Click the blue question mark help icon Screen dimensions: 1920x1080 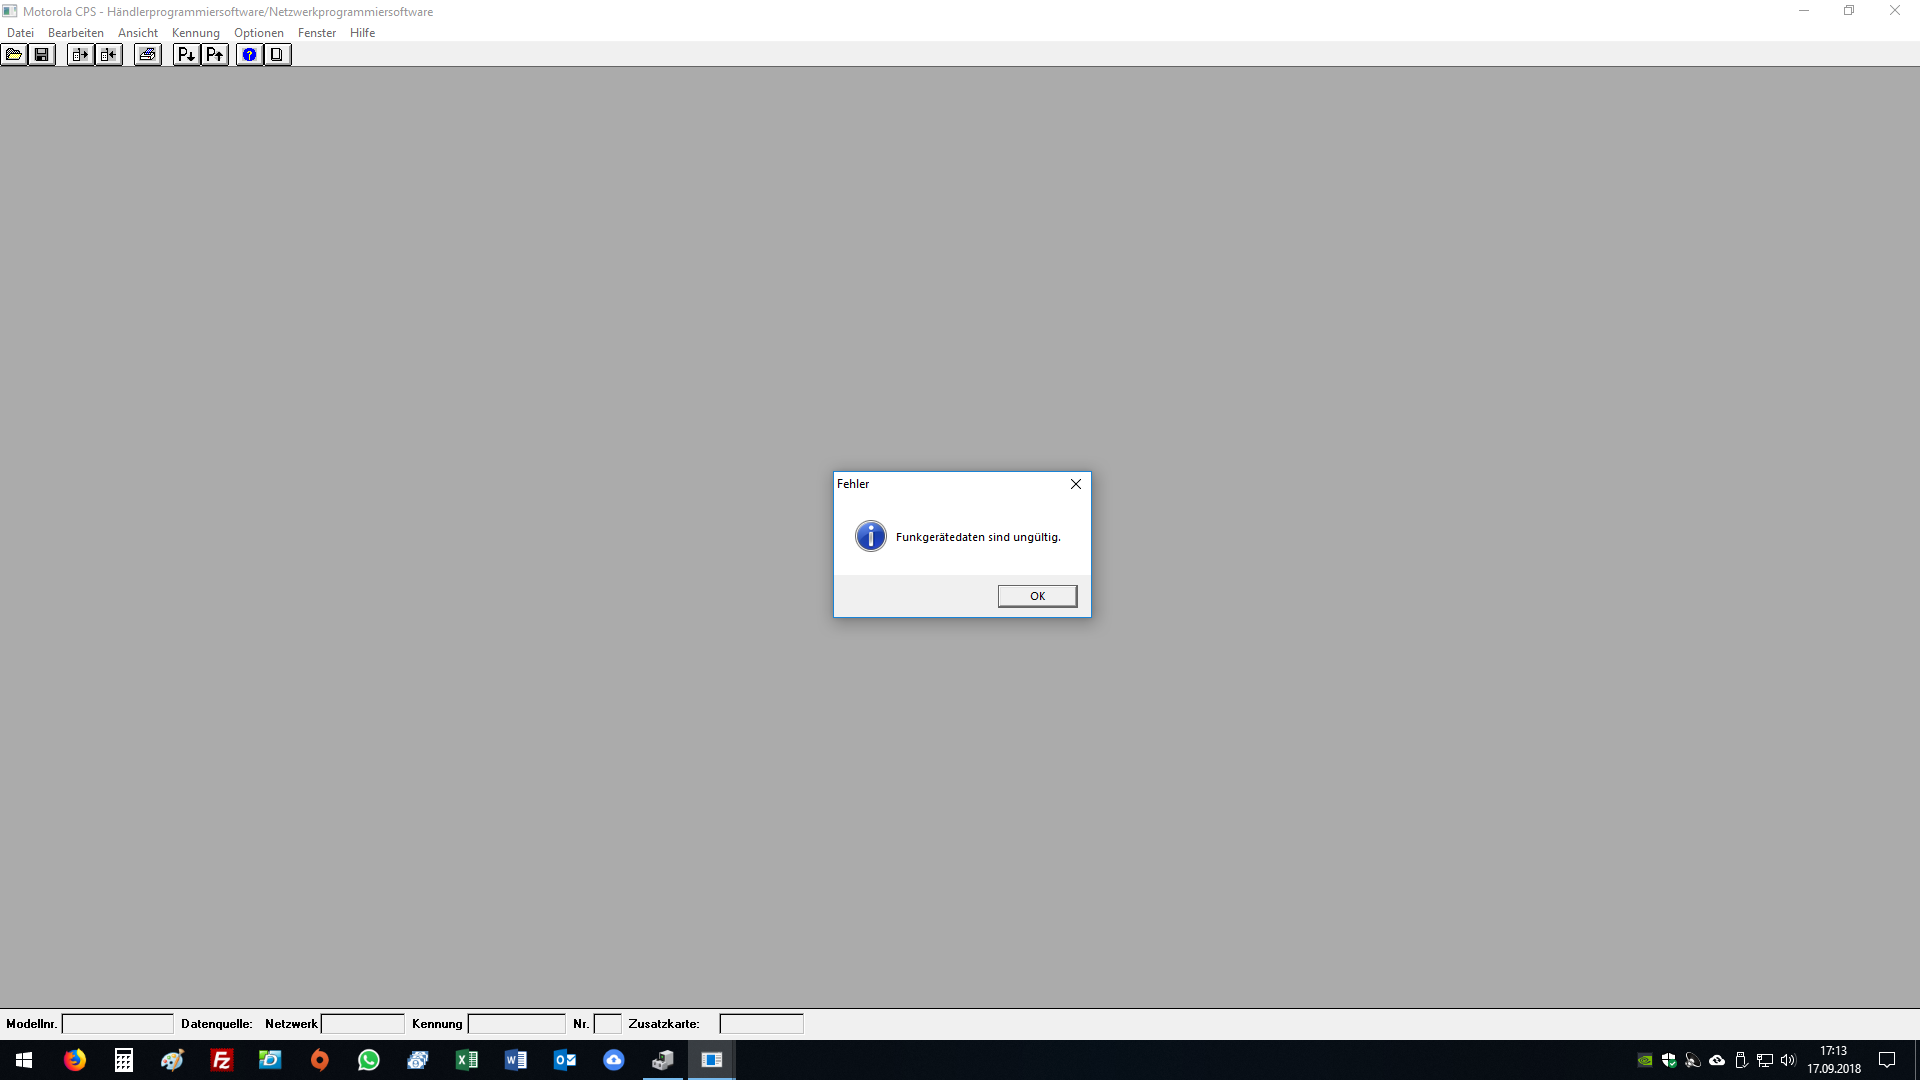[249, 55]
